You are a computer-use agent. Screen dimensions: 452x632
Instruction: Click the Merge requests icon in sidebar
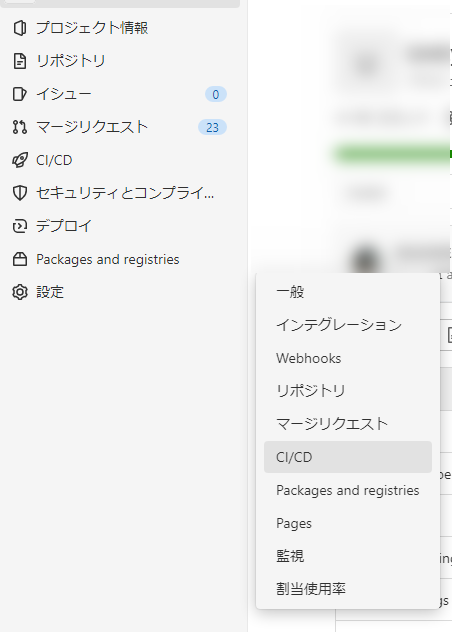click(x=20, y=127)
